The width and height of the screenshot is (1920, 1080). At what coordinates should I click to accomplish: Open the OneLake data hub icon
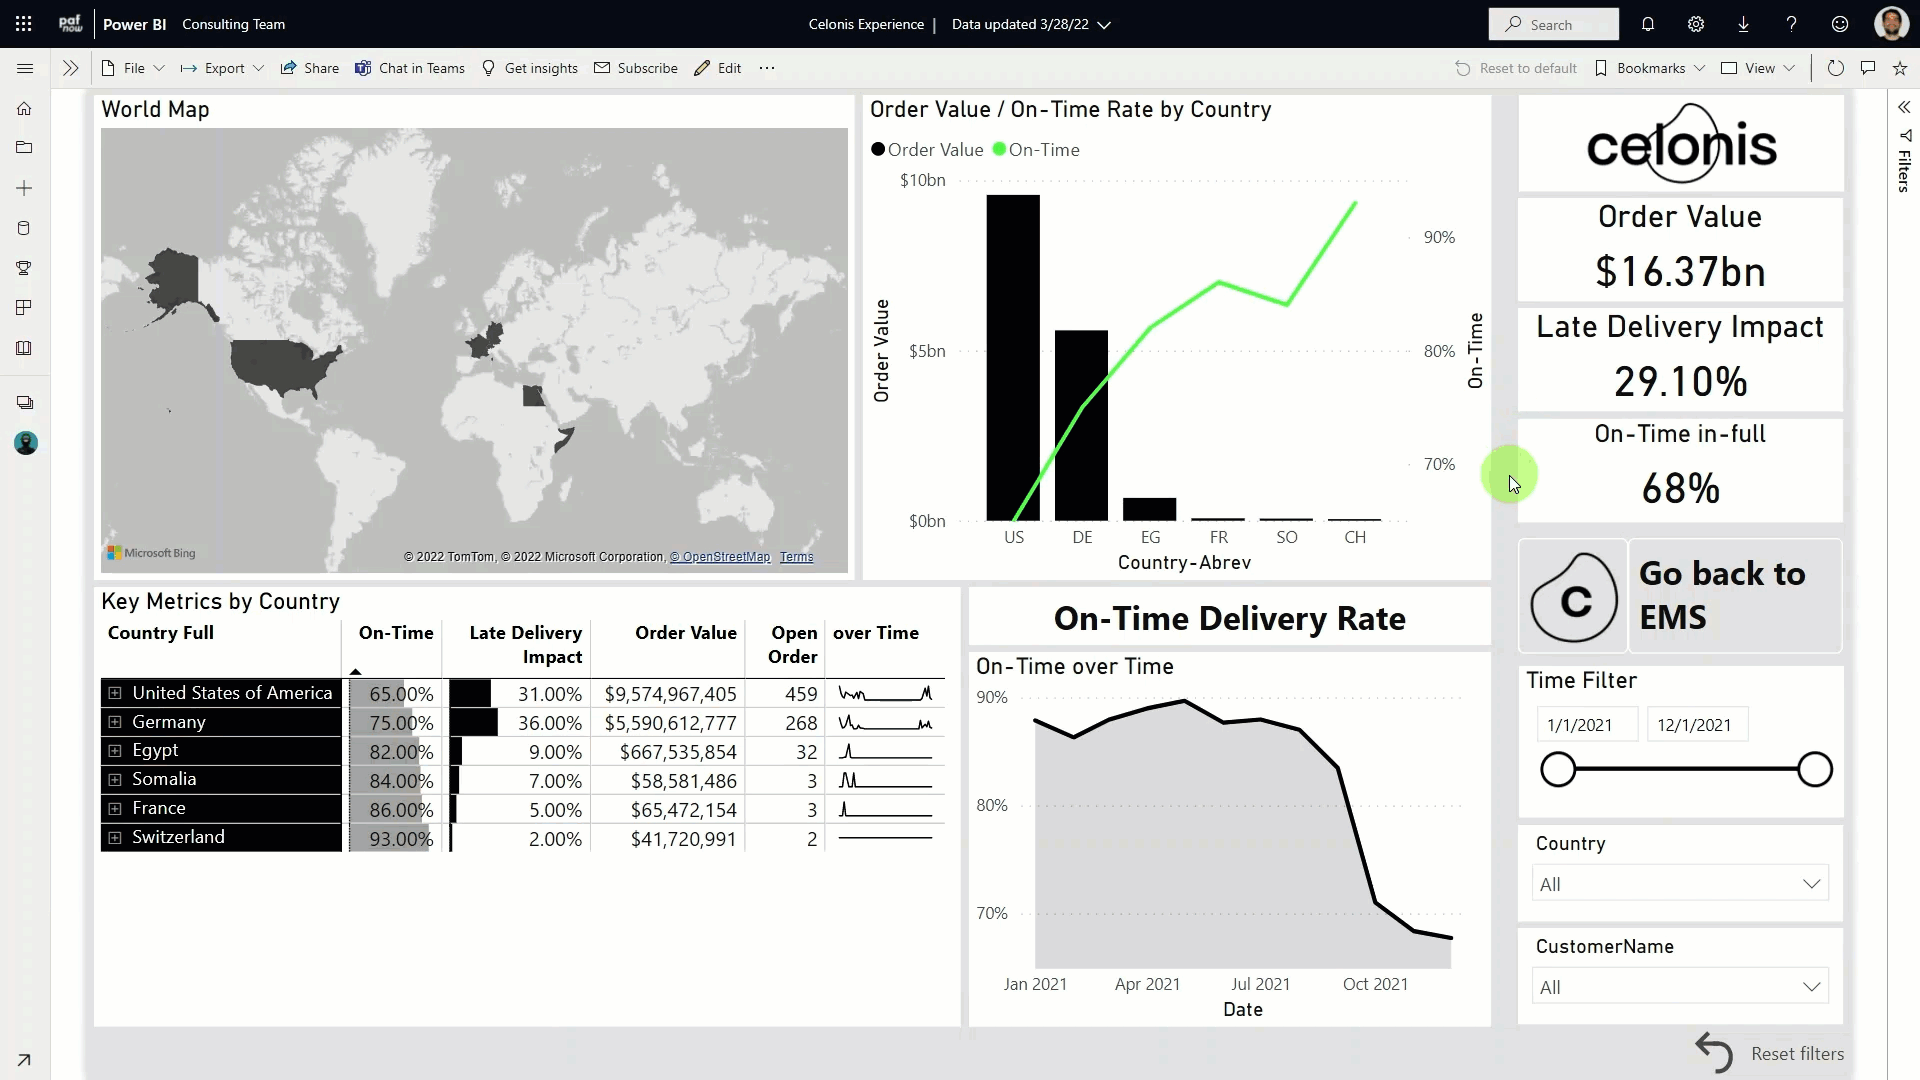point(24,228)
